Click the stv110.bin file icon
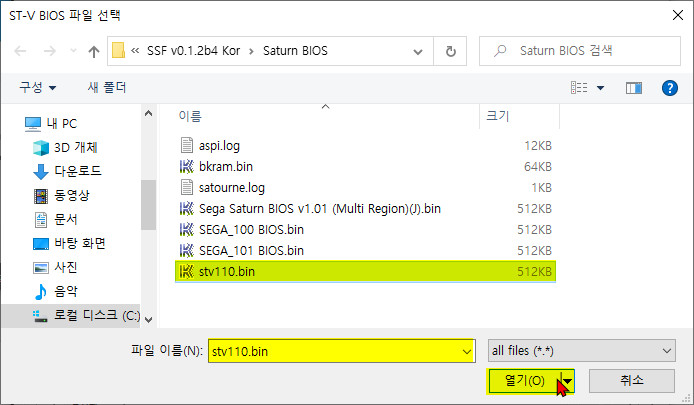 tap(187, 271)
